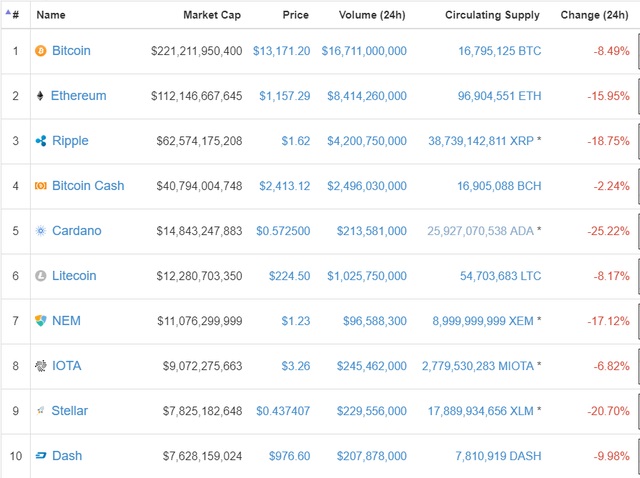
Task: Click Ethereum price $1,157.29
Action: tap(285, 96)
